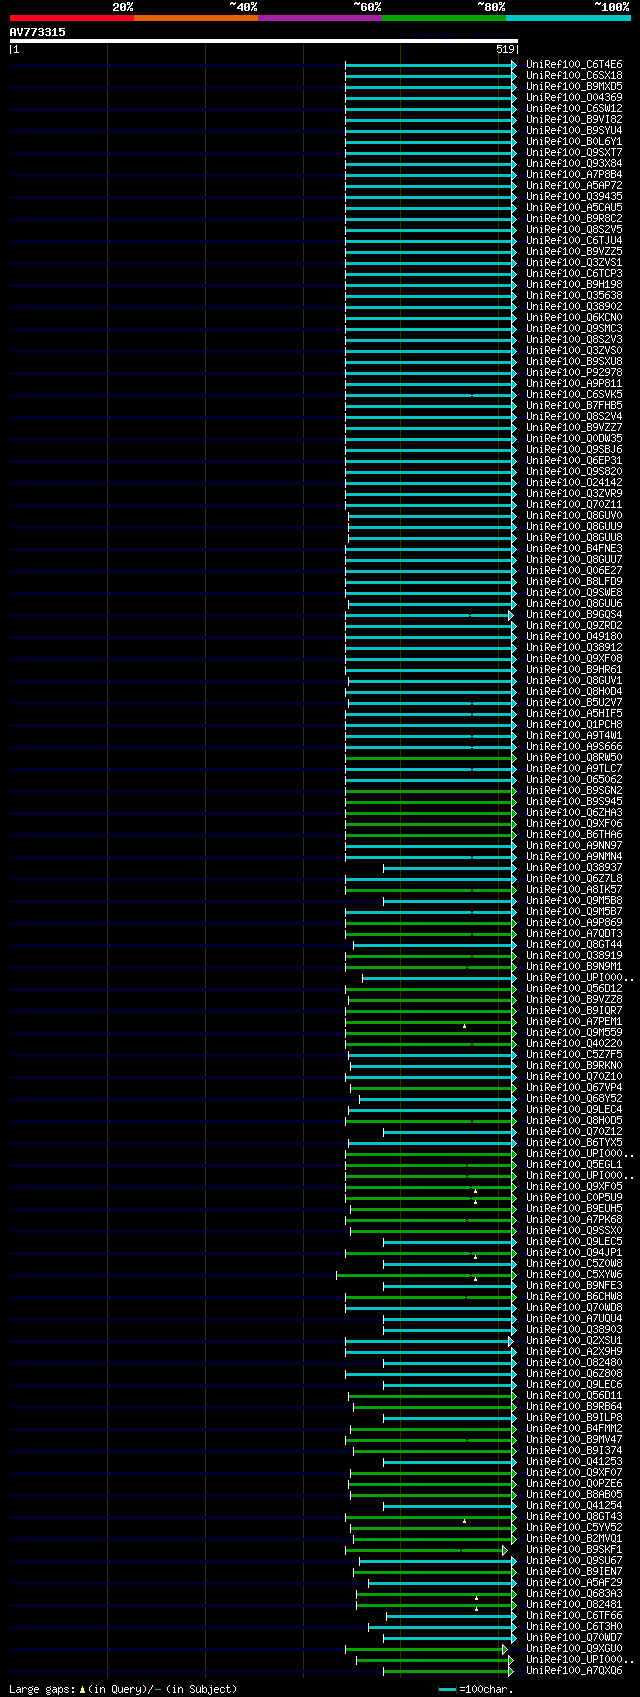Select label UniRef100_Q93X84

click(x=574, y=163)
